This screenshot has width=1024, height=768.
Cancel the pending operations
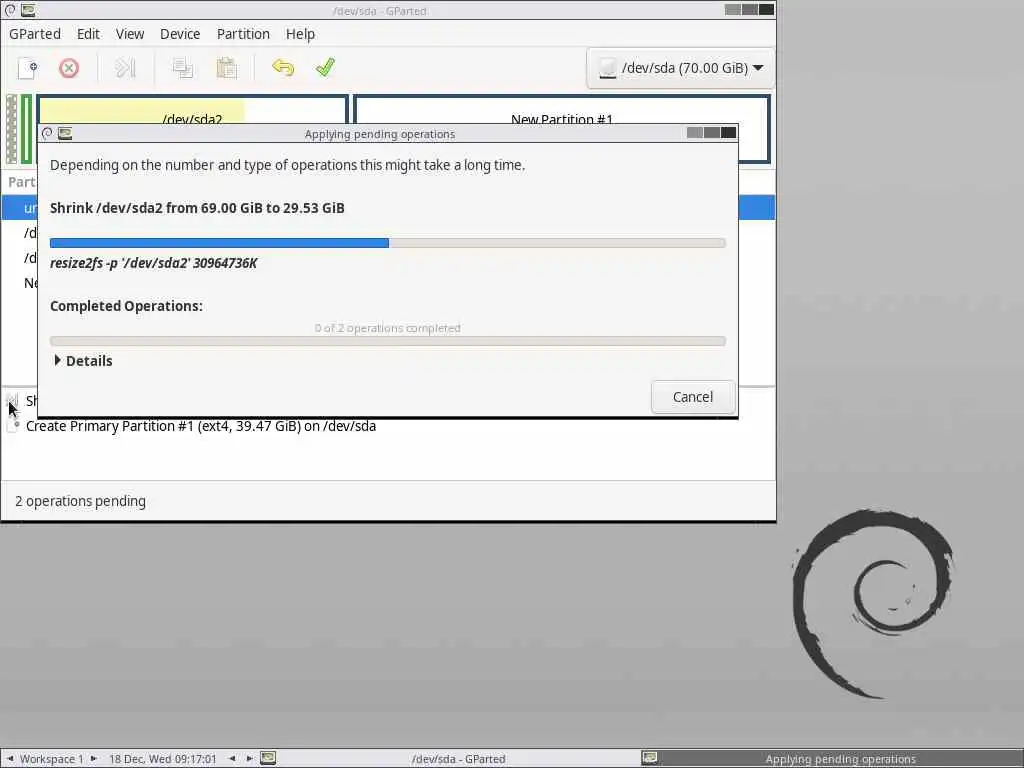(x=693, y=397)
